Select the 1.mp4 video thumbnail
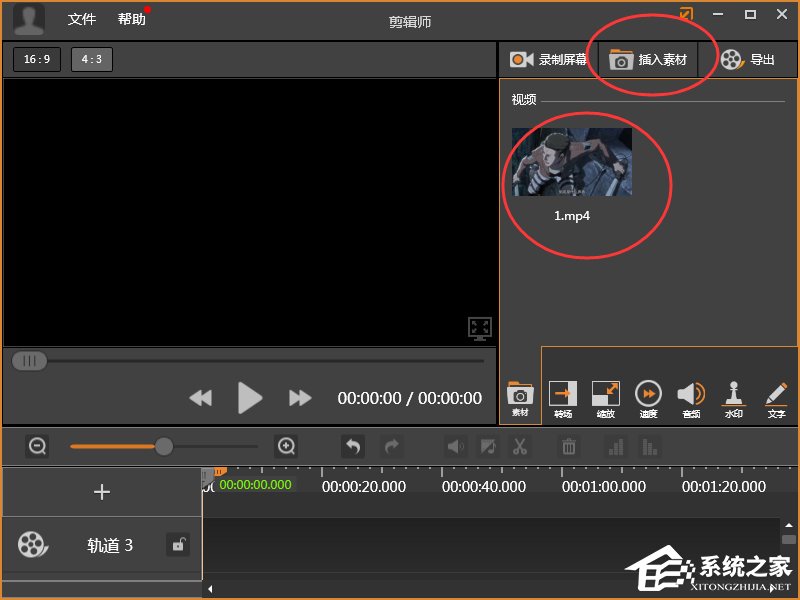 [x=571, y=162]
